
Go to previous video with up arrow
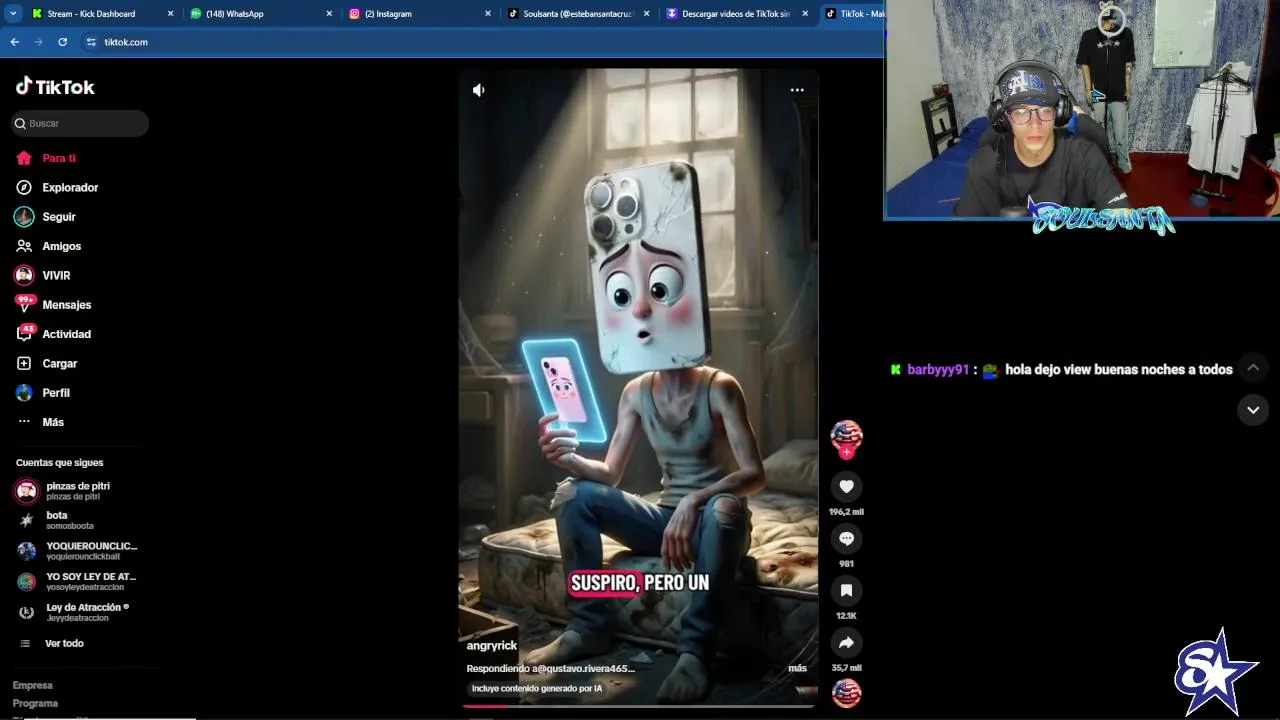coord(1253,368)
